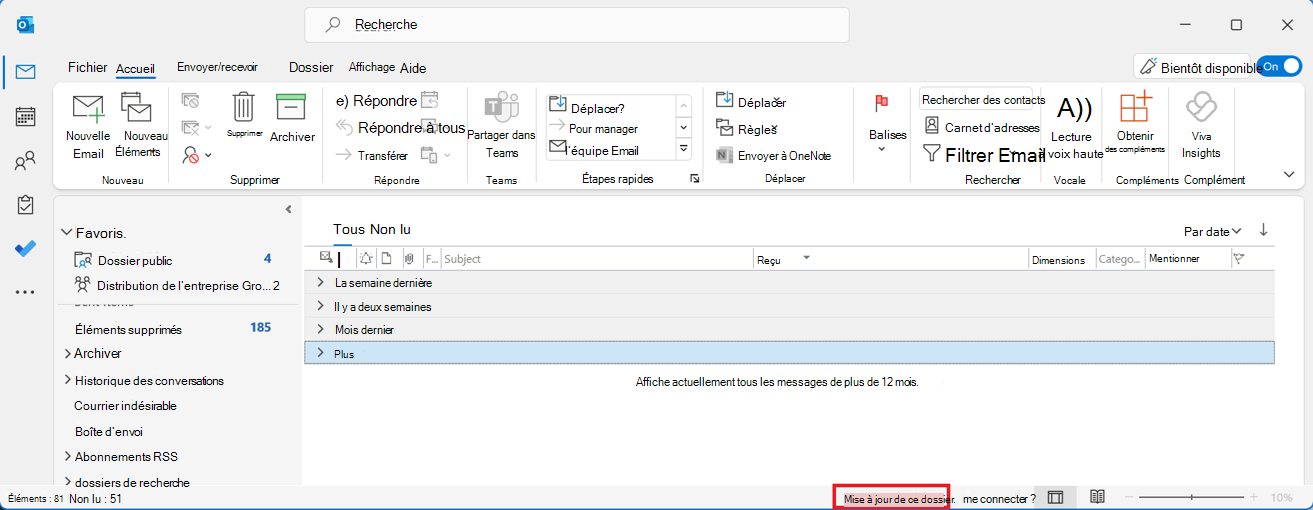Select the Envoyer/recevoir tab
This screenshot has width=1313, height=510.
217,67
